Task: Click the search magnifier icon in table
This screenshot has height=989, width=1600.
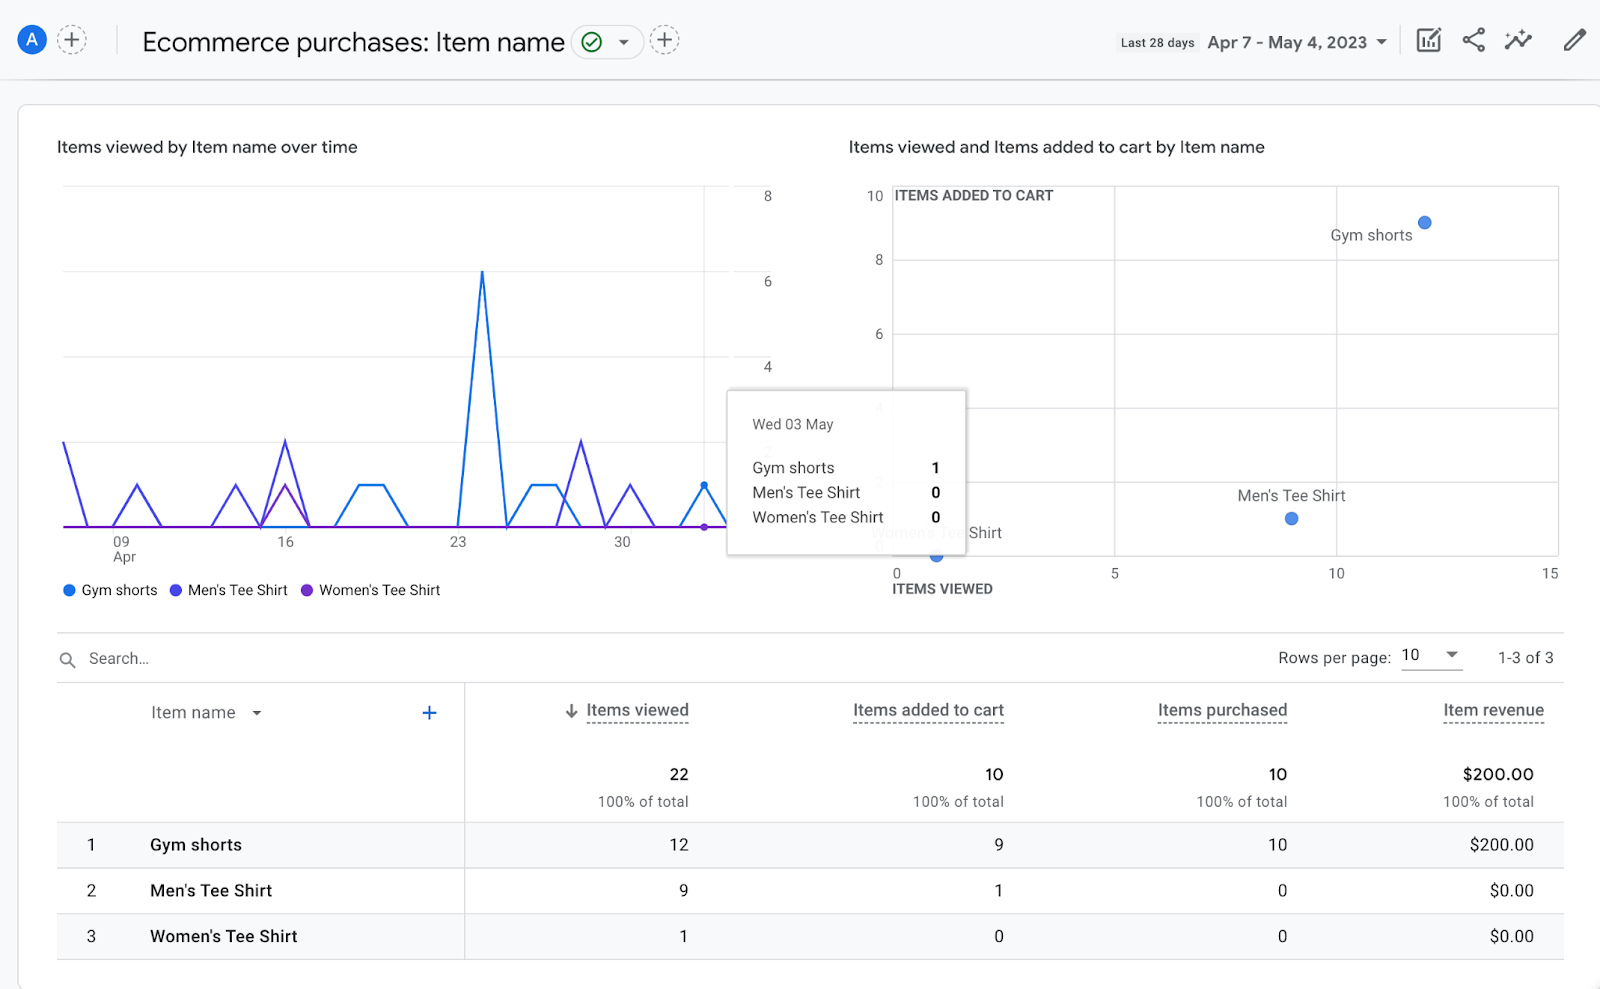Action: tap(68, 660)
